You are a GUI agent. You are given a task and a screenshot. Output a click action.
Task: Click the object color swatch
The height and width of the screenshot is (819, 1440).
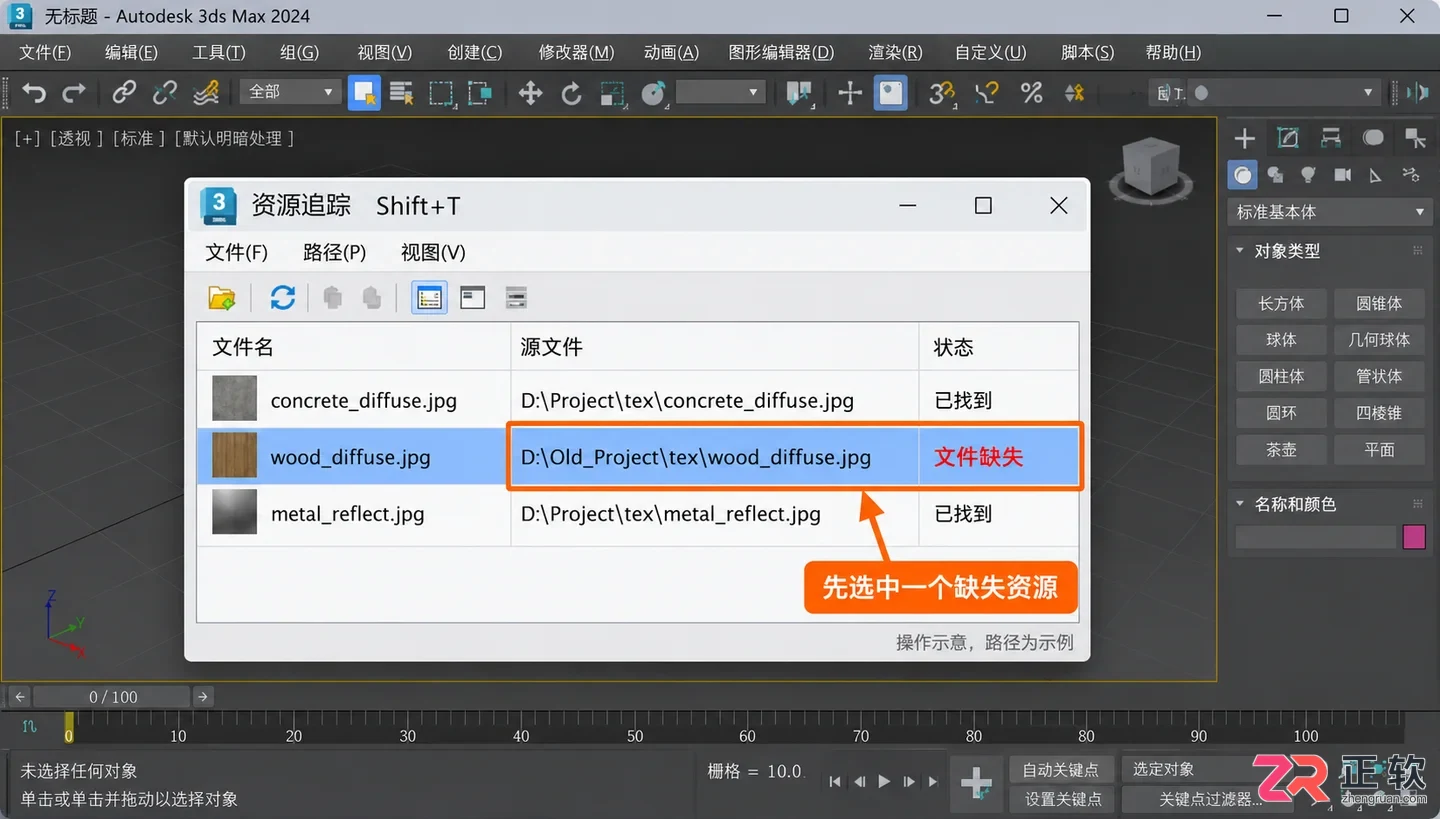(x=1414, y=537)
